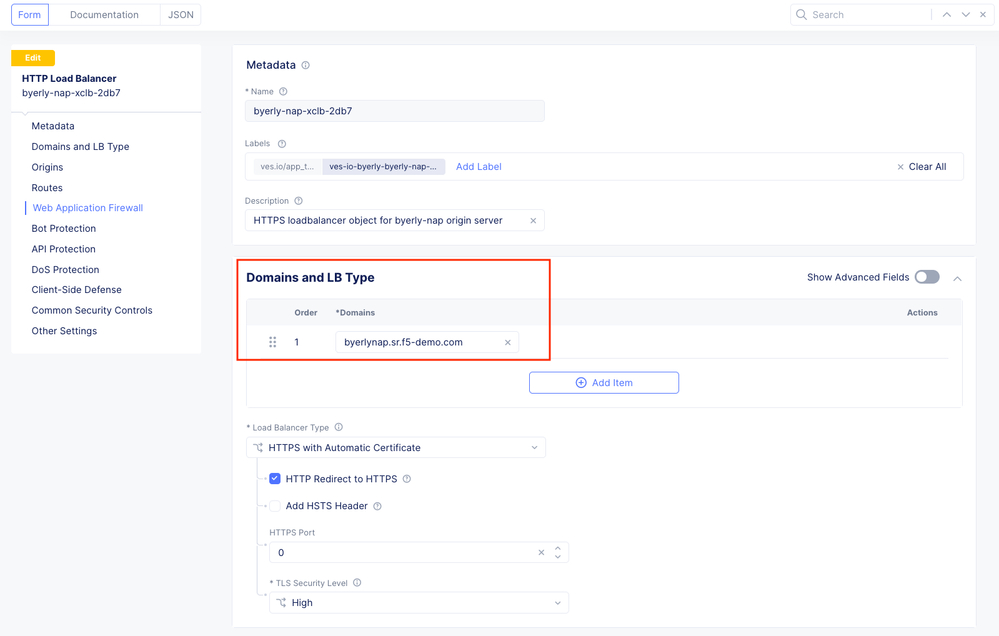Toggle Show Advanced Fields switch
The height and width of the screenshot is (636, 999).
tap(927, 277)
